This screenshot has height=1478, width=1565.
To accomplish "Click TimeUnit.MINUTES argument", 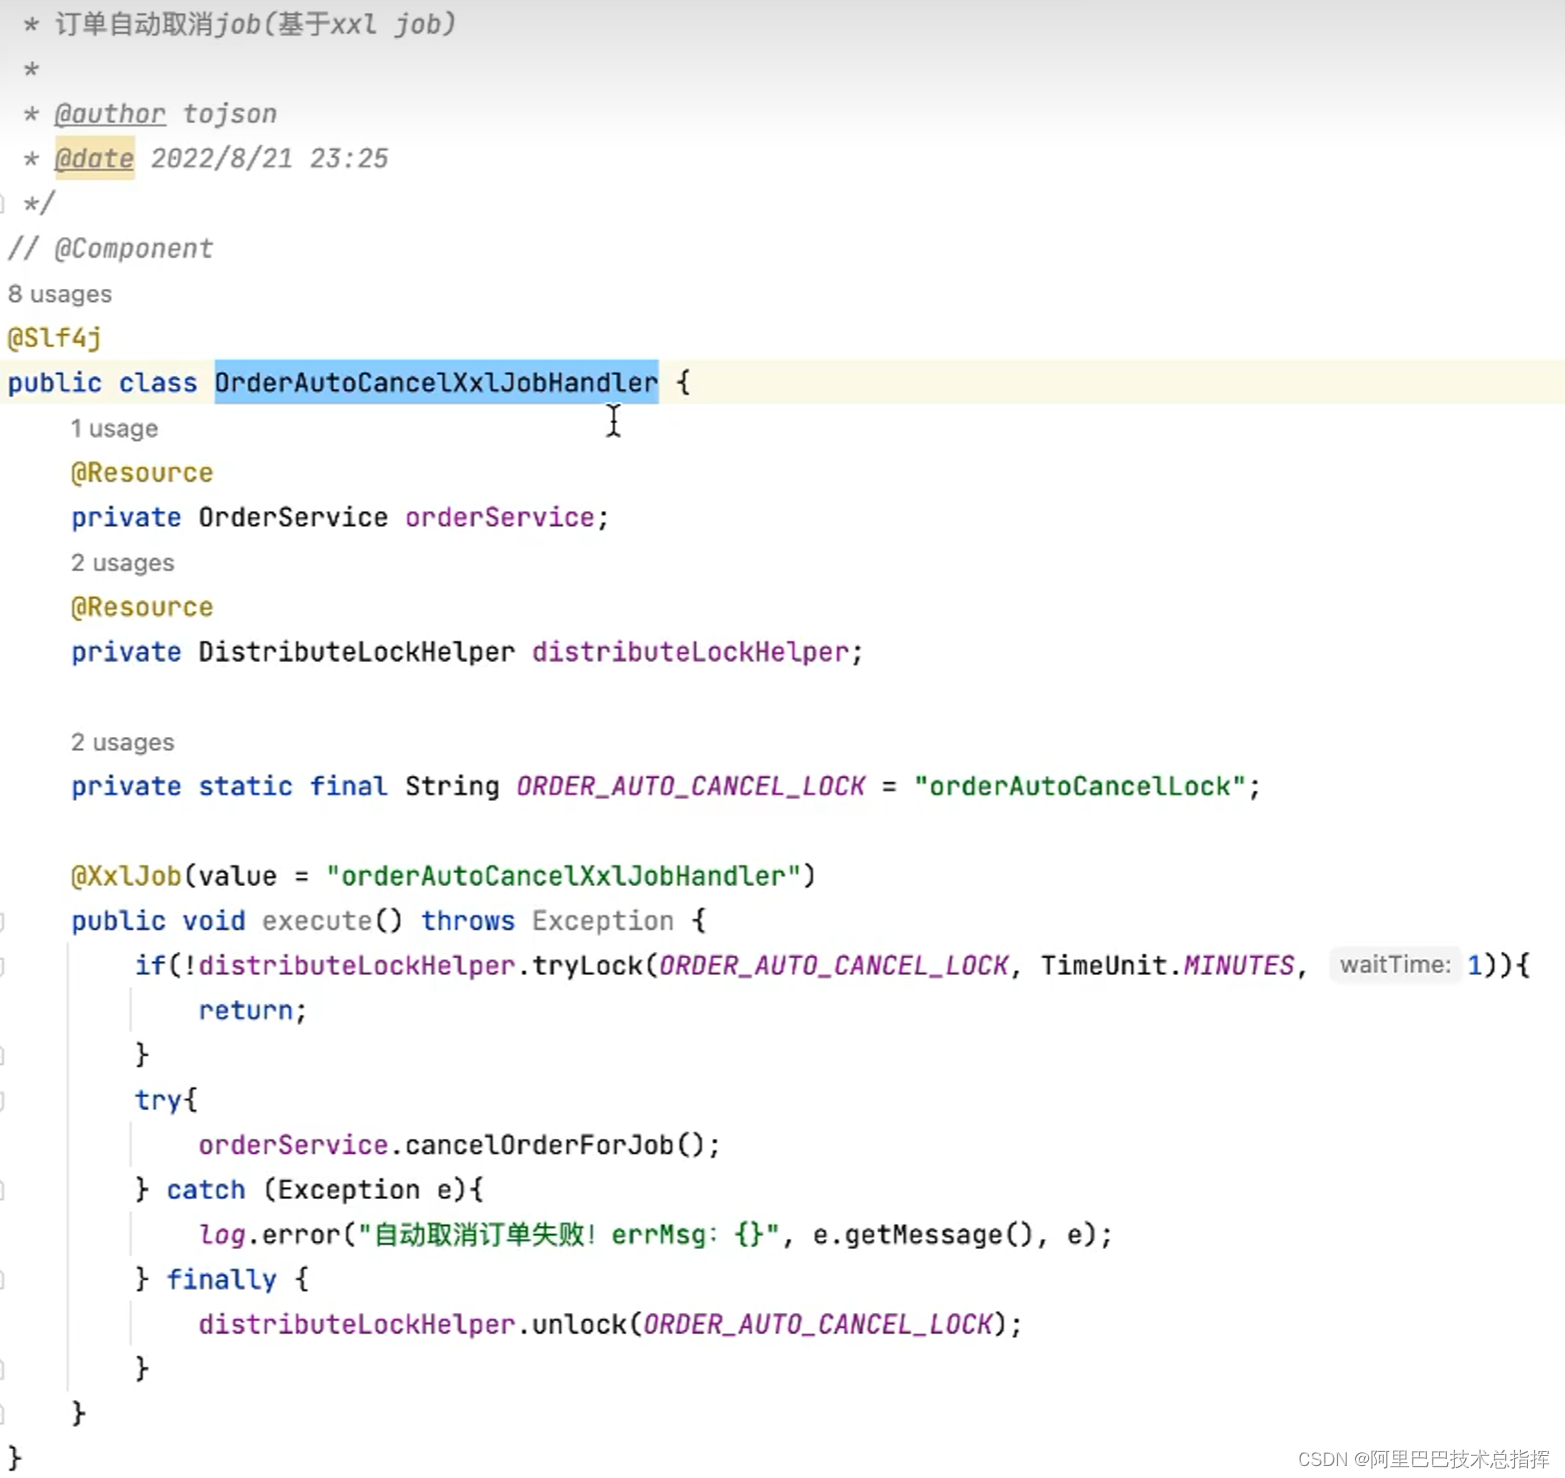I will (x=1167, y=966).
